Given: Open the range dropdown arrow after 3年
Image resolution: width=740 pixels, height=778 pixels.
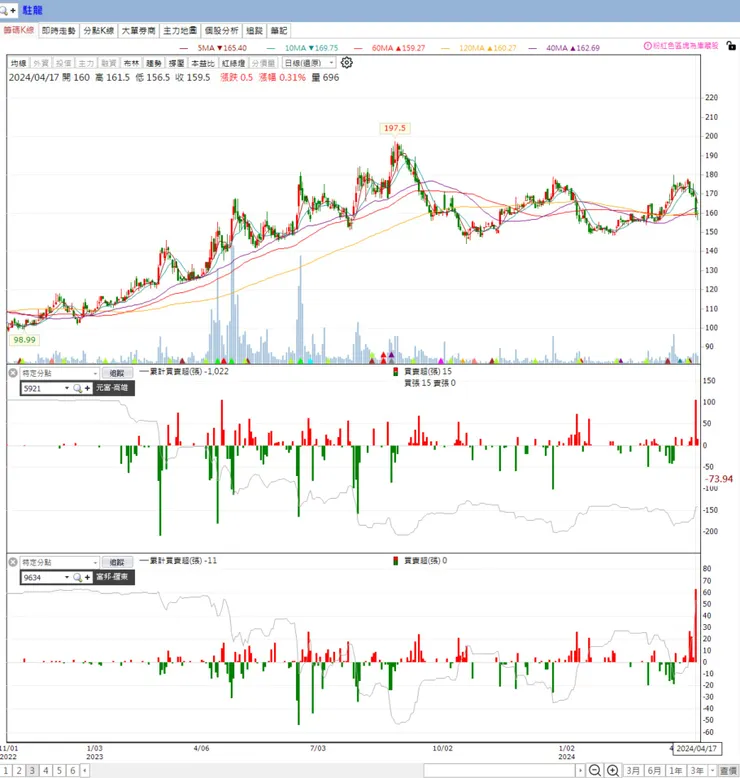Looking at the screenshot, I should coord(712,771).
